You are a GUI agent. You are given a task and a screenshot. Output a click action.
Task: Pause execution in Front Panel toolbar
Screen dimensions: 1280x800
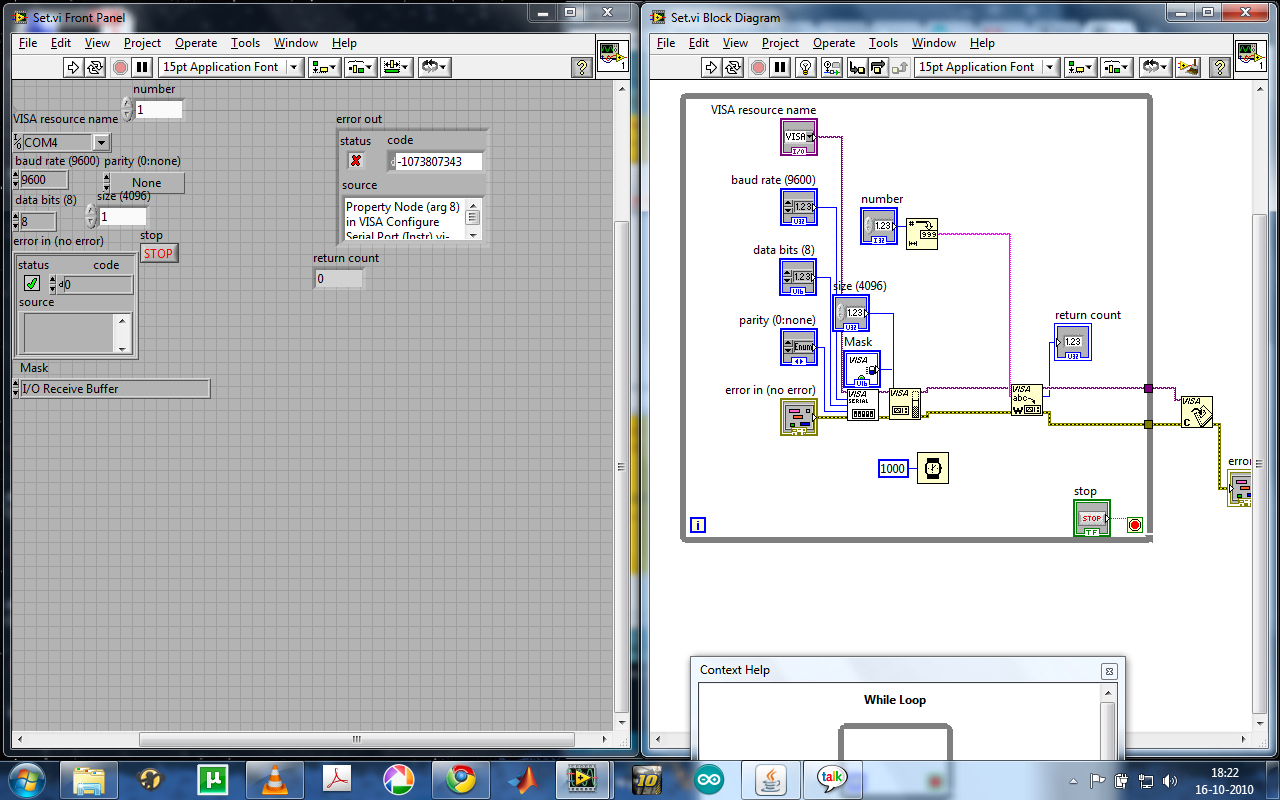click(x=143, y=67)
